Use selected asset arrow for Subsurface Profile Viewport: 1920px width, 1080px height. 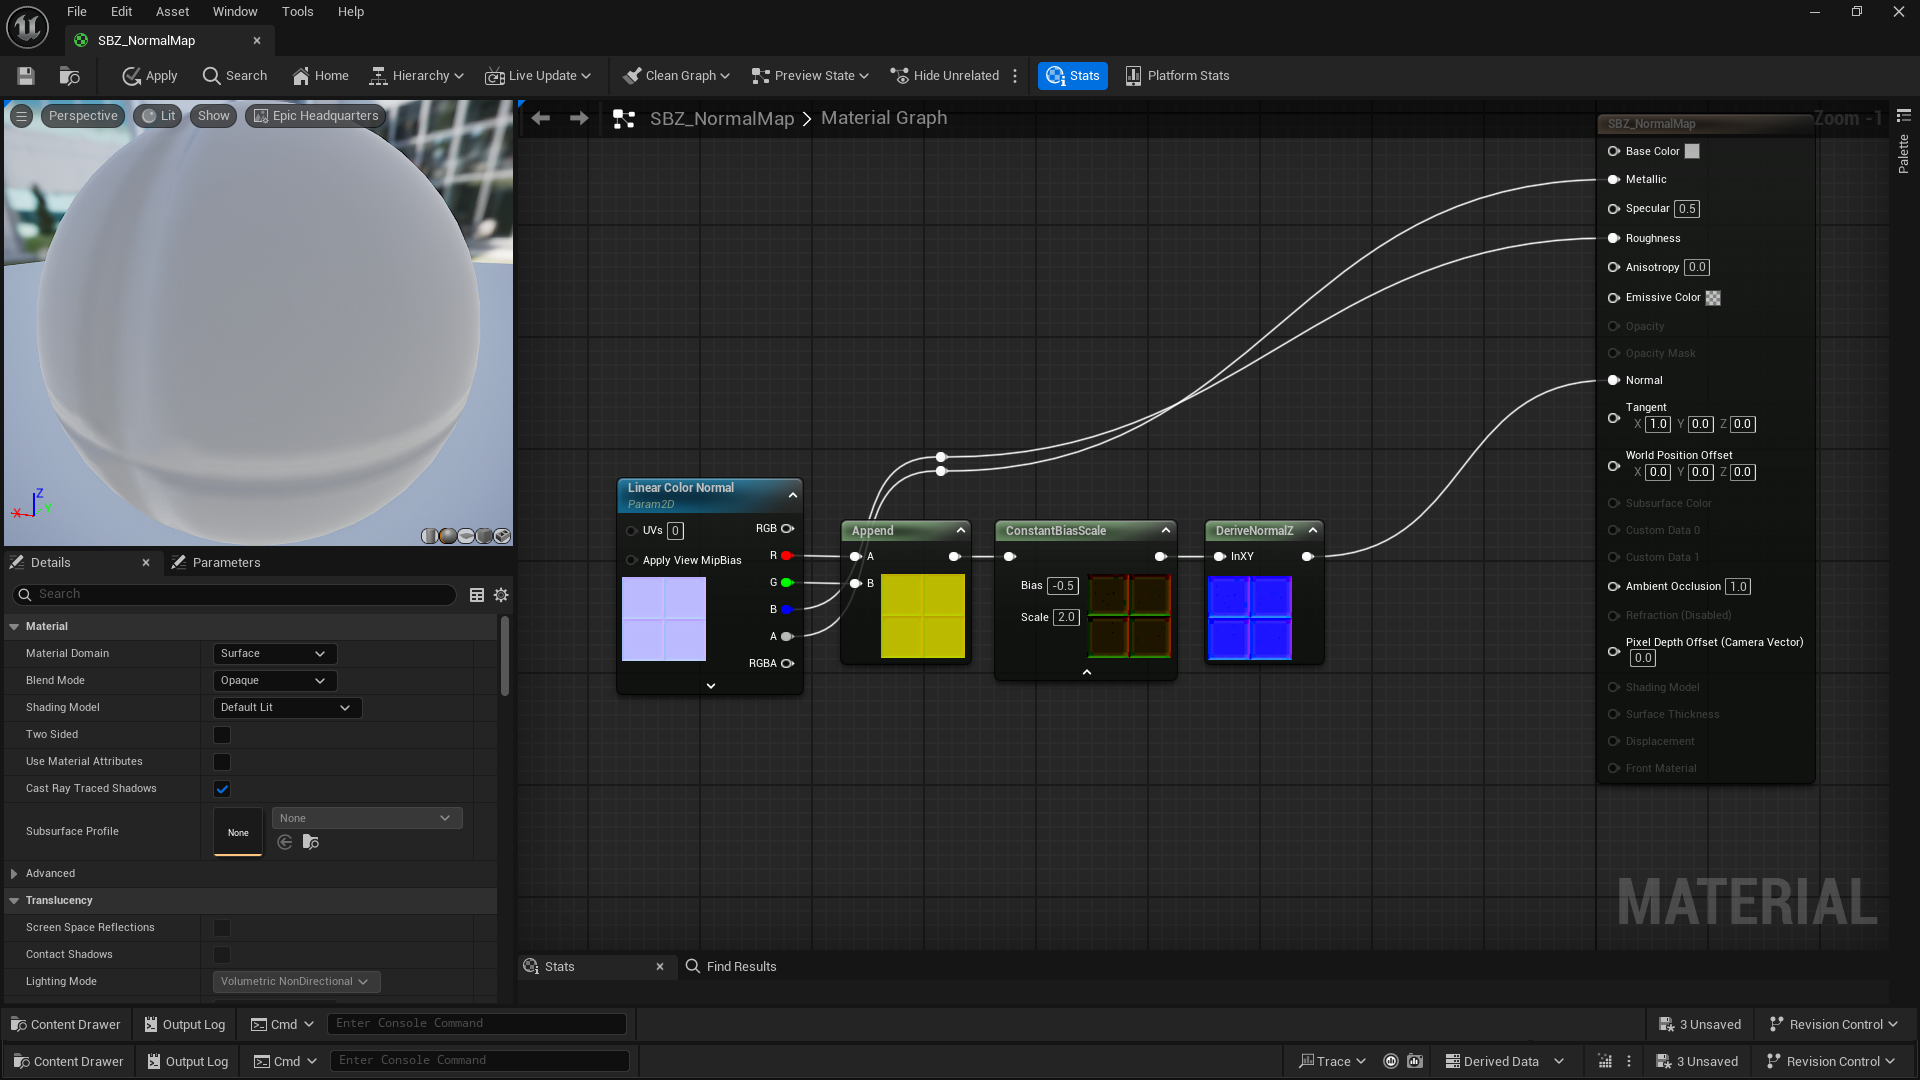point(285,842)
